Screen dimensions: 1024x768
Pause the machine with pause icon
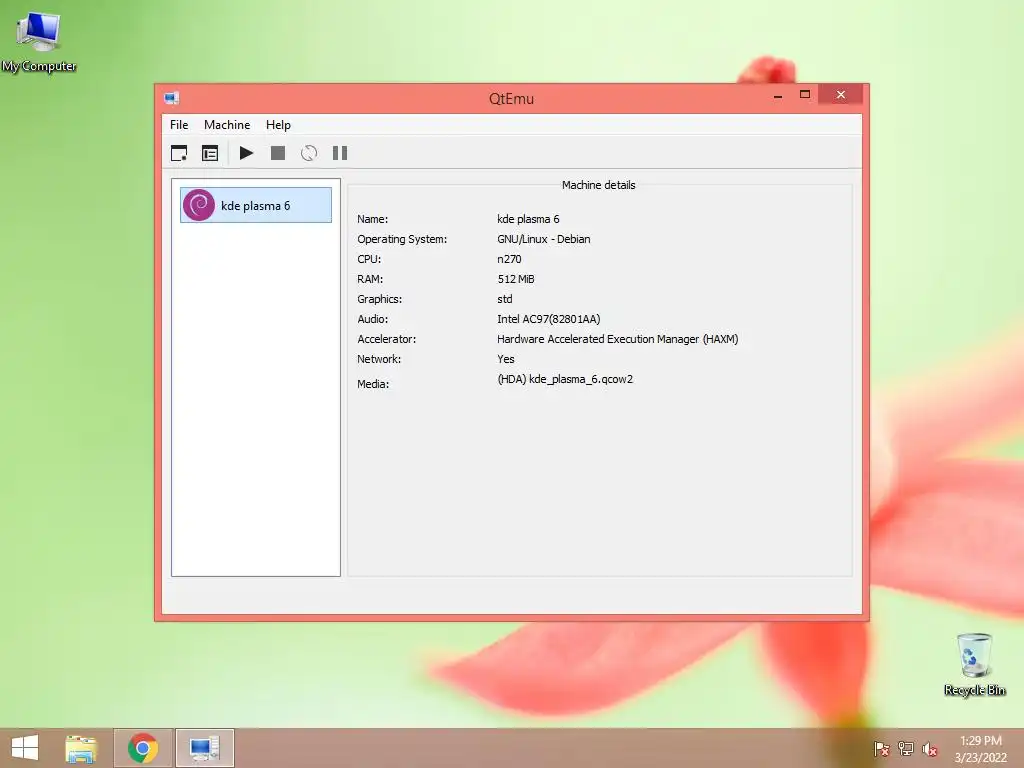pos(340,153)
